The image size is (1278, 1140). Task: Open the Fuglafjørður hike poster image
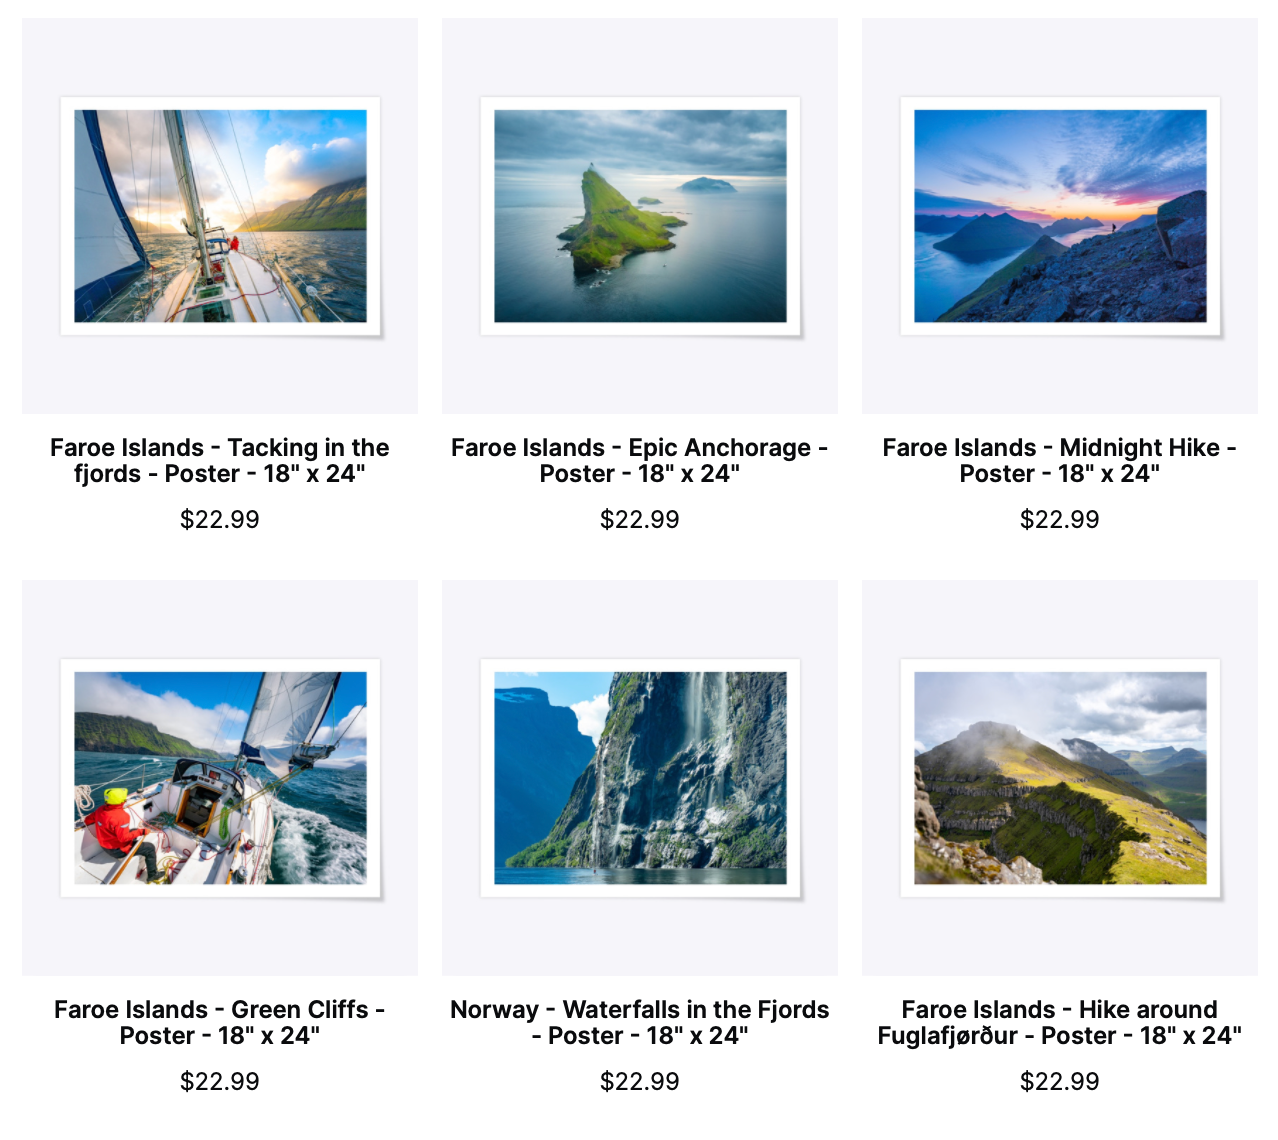tap(1060, 778)
